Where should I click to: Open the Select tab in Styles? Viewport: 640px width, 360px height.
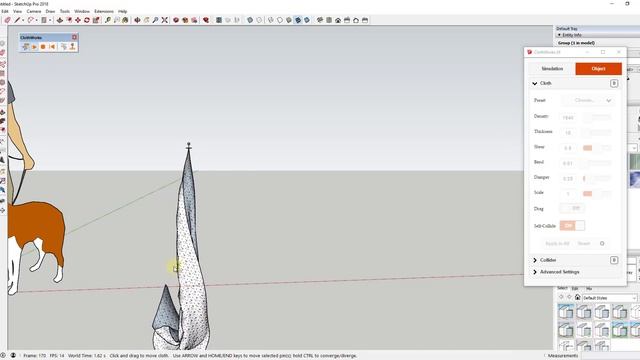coord(562,288)
